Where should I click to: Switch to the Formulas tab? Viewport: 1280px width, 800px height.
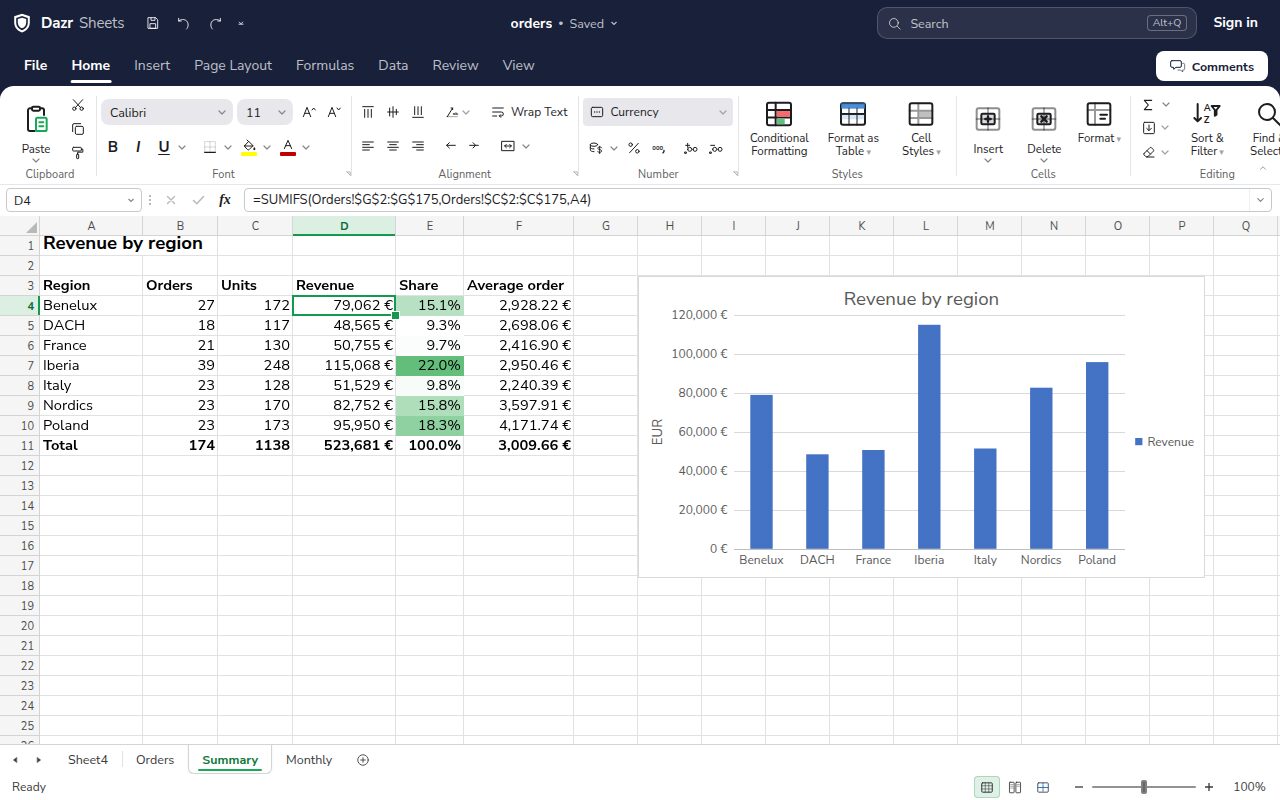tap(325, 65)
